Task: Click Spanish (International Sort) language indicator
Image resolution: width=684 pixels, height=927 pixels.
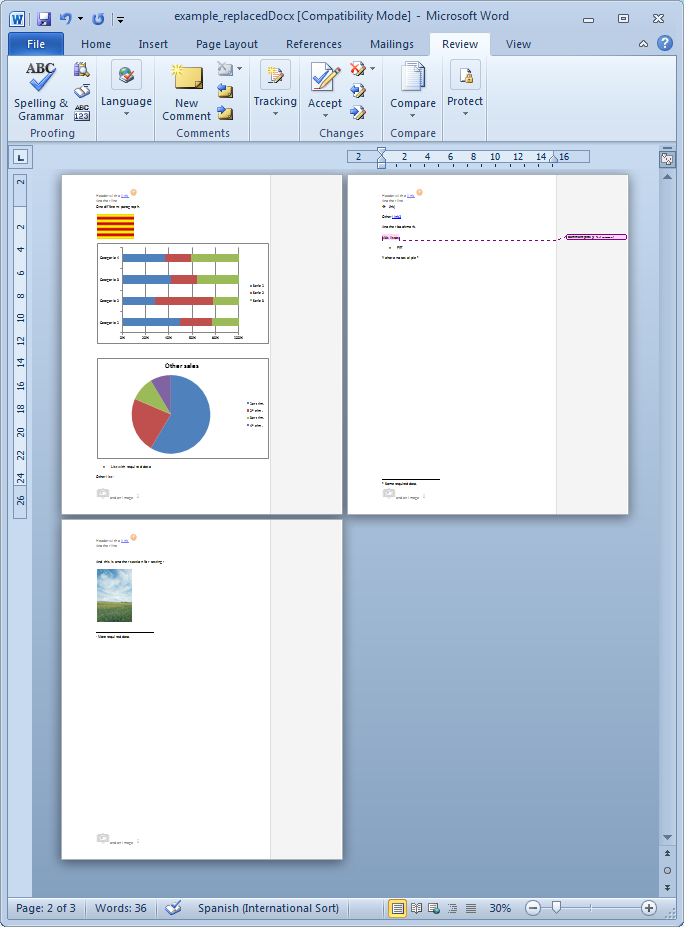Action: 268,908
